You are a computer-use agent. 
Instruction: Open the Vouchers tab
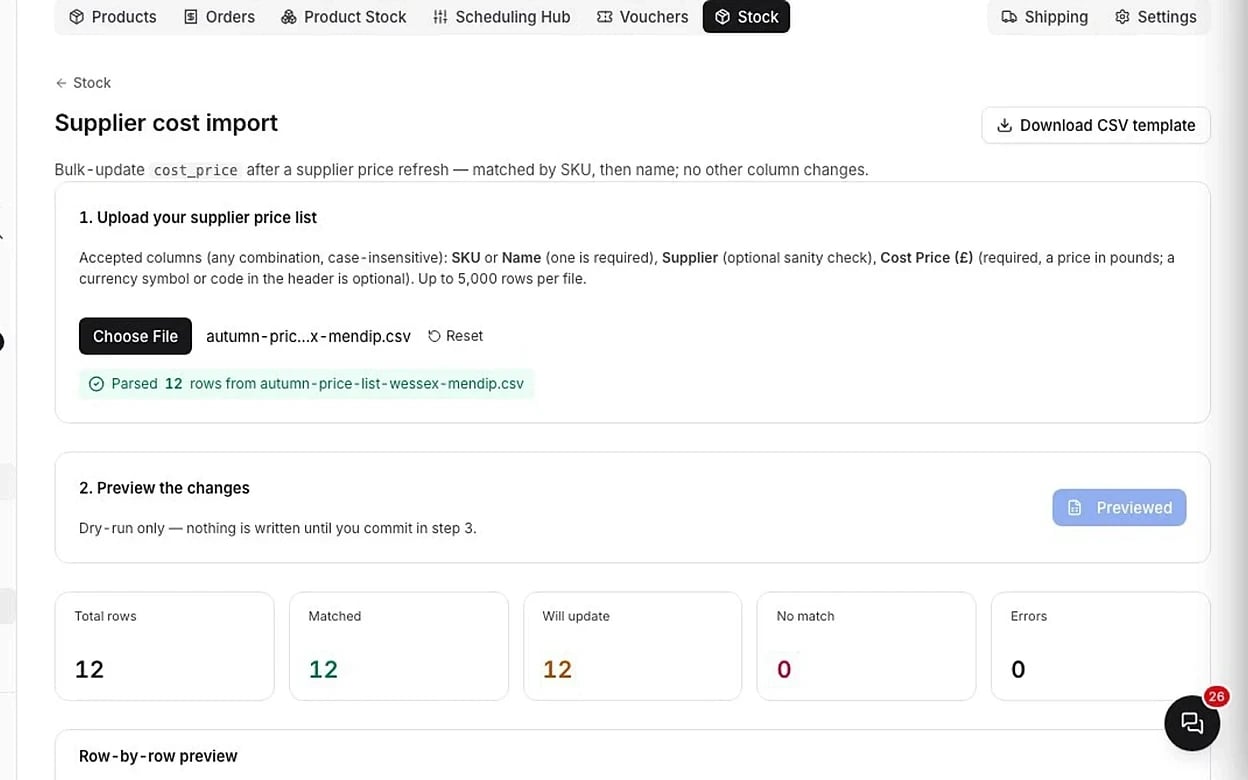(x=642, y=17)
